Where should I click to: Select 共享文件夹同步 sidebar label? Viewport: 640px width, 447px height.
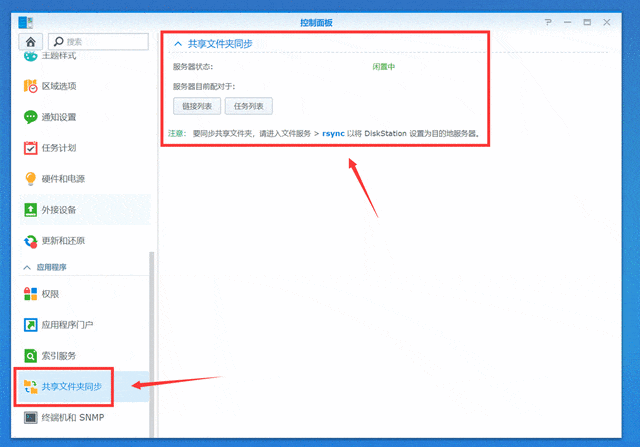point(72,387)
